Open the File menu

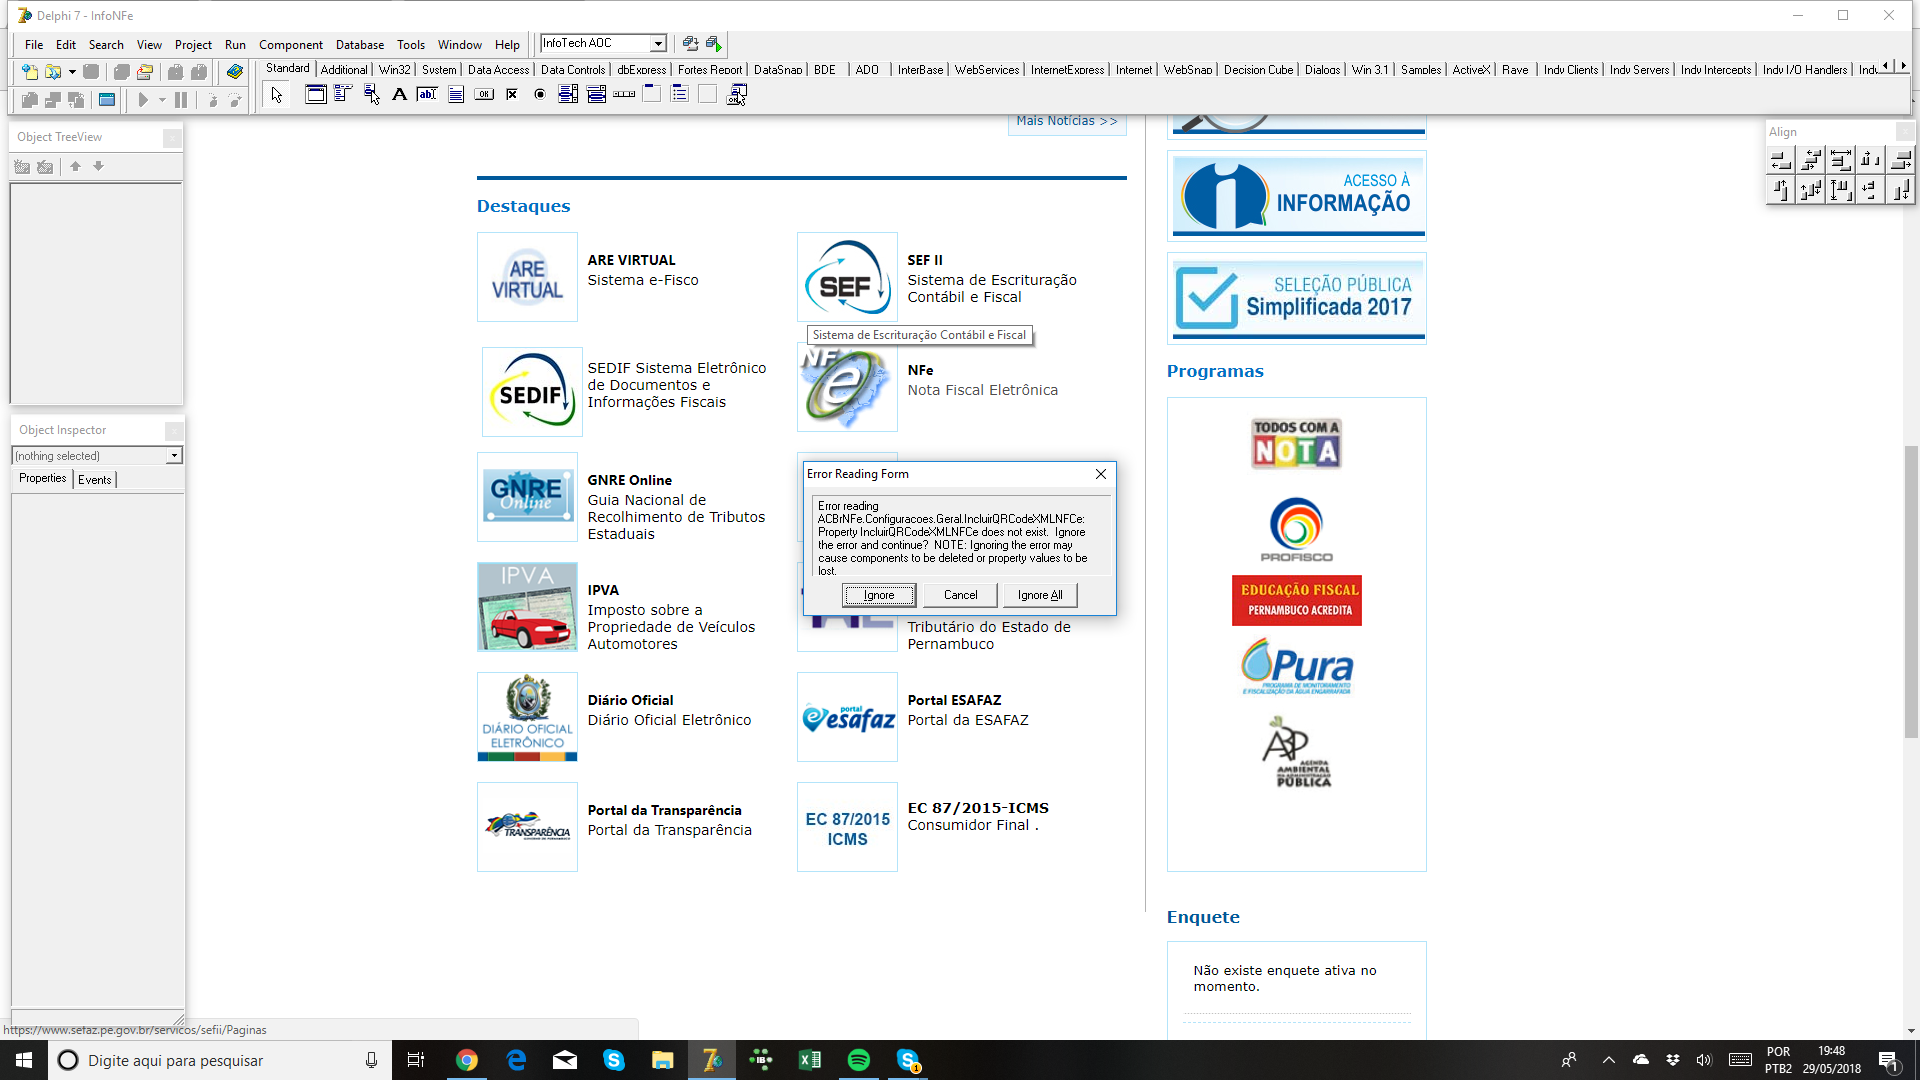pyautogui.click(x=34, y=45)
